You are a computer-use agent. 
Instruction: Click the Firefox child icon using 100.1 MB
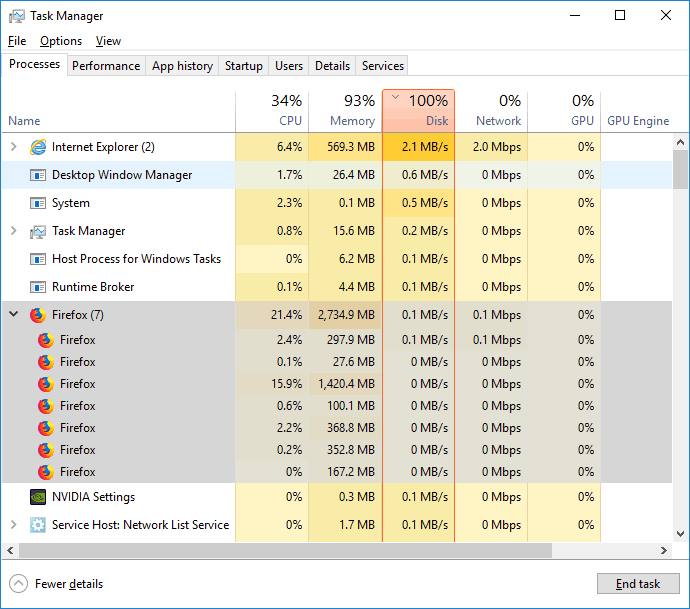coord(46,406)
